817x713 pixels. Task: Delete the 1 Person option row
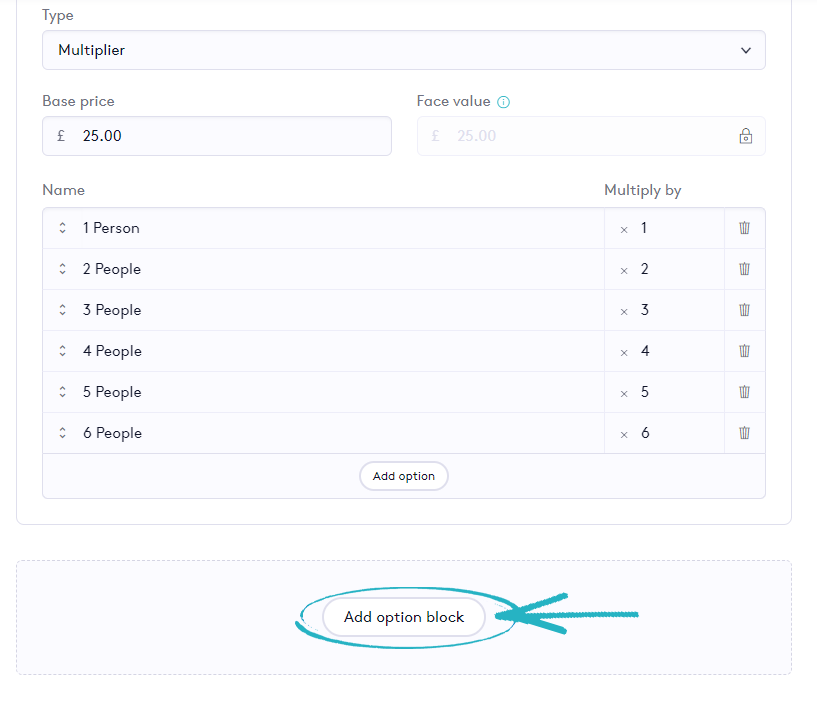(x=744, y=228)
